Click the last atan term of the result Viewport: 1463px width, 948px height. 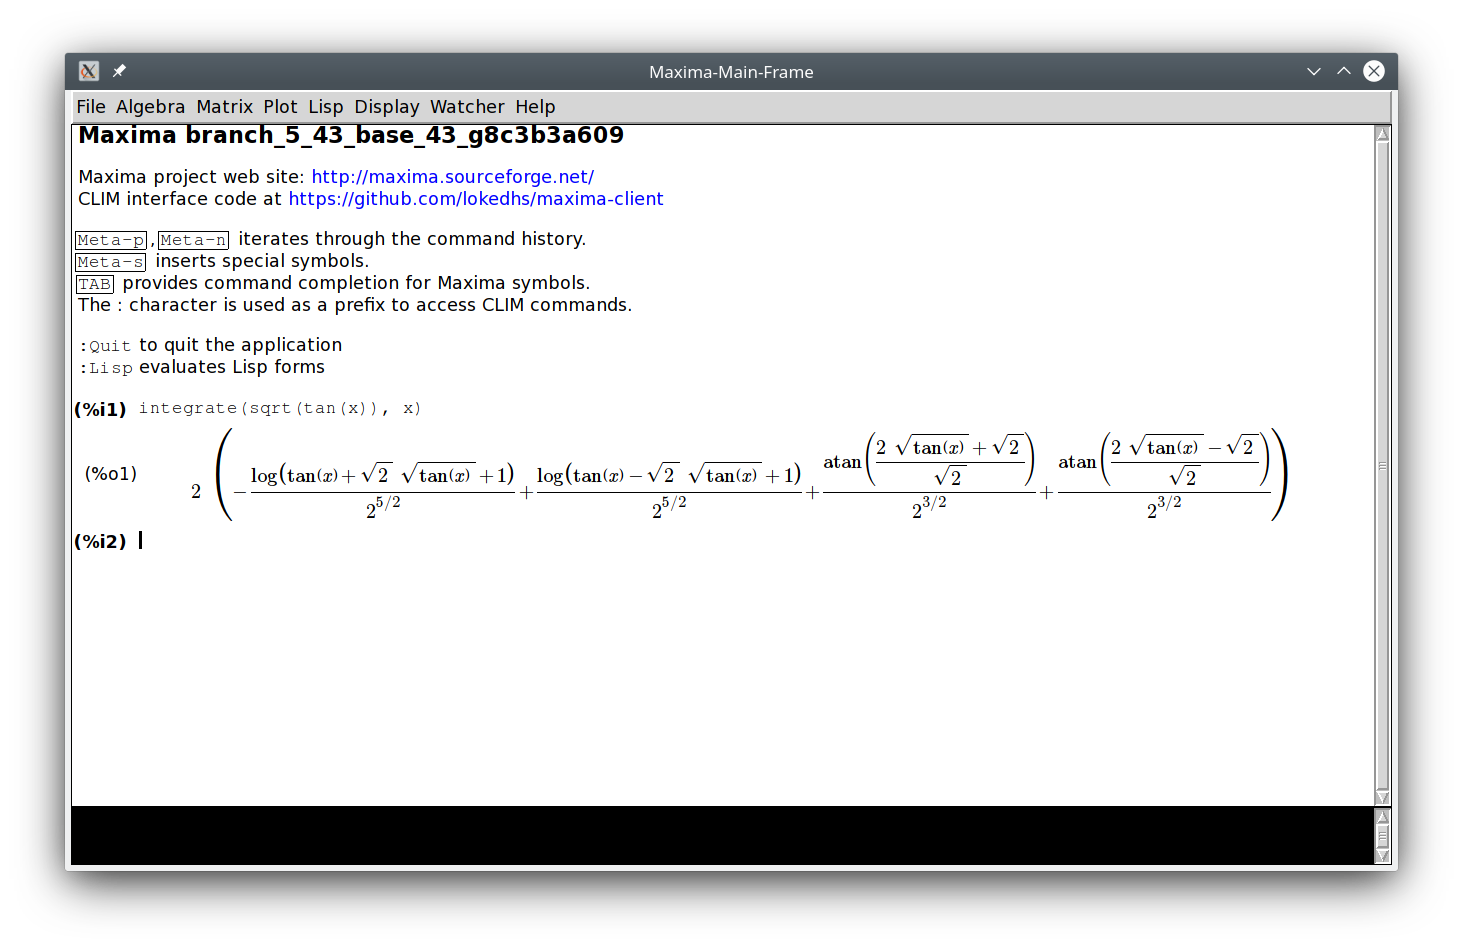[1164, 475]
